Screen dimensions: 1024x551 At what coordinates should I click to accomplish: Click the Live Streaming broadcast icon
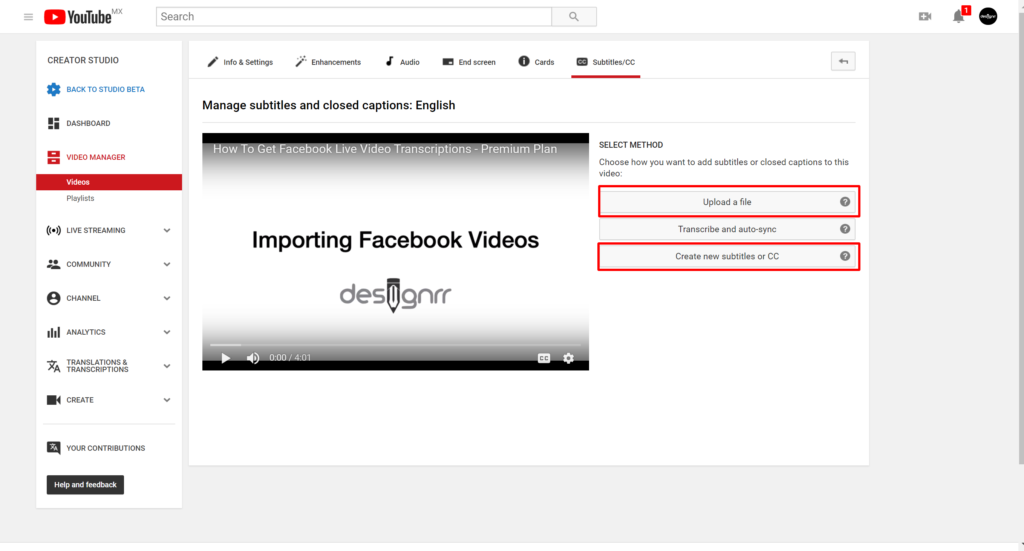(x=54, y=230)
